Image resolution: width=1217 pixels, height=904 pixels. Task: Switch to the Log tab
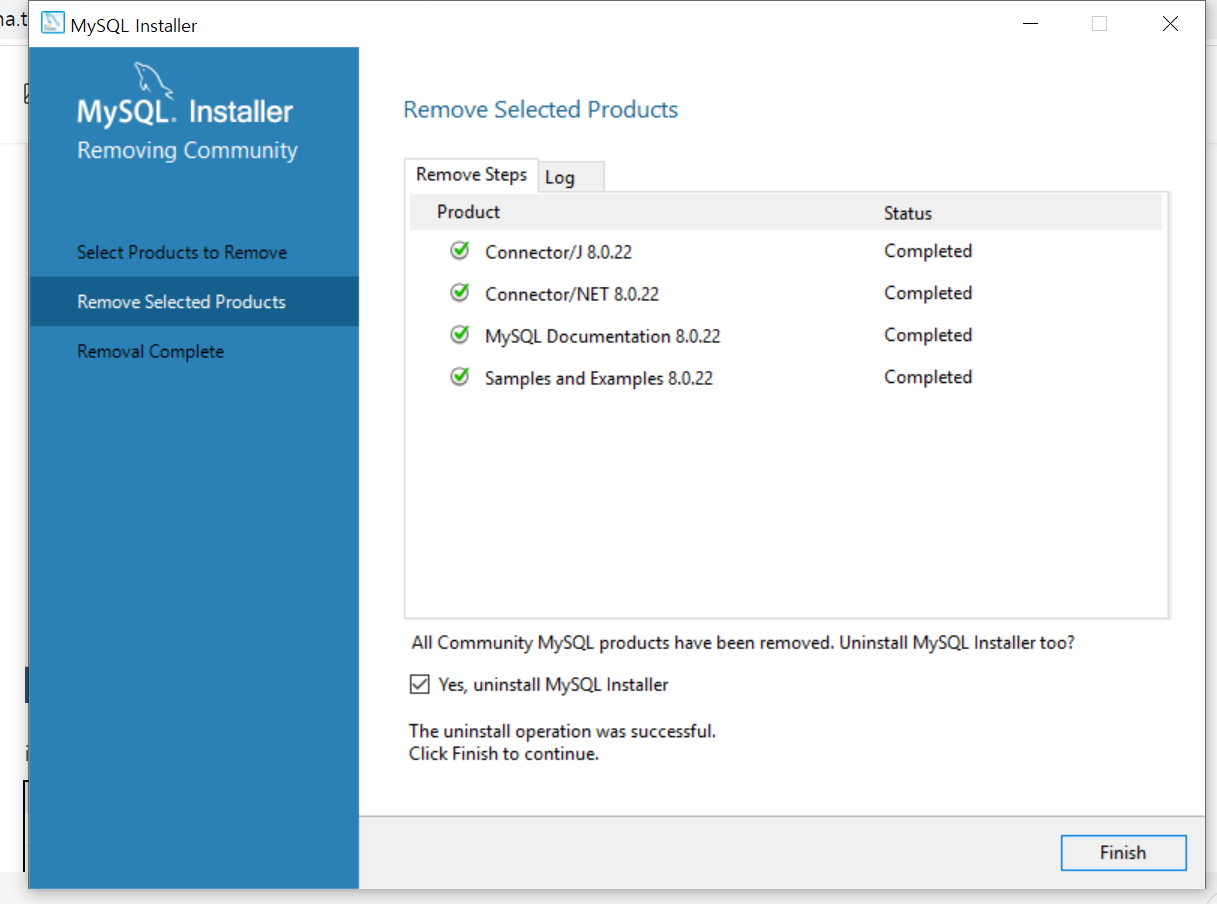[x=572, y=177]
